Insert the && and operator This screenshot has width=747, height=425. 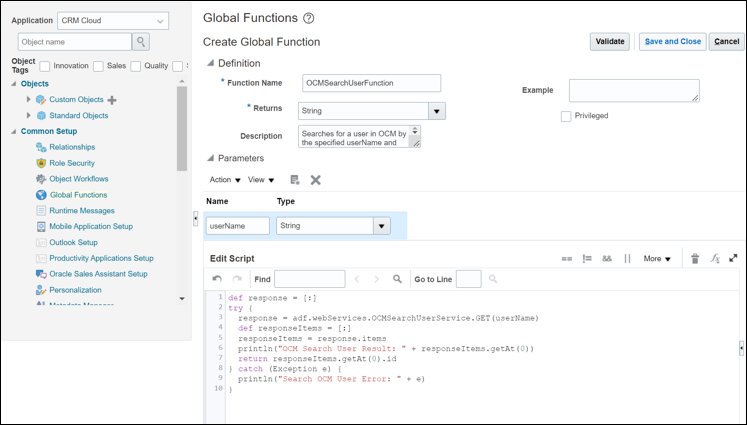click(606, 259)
